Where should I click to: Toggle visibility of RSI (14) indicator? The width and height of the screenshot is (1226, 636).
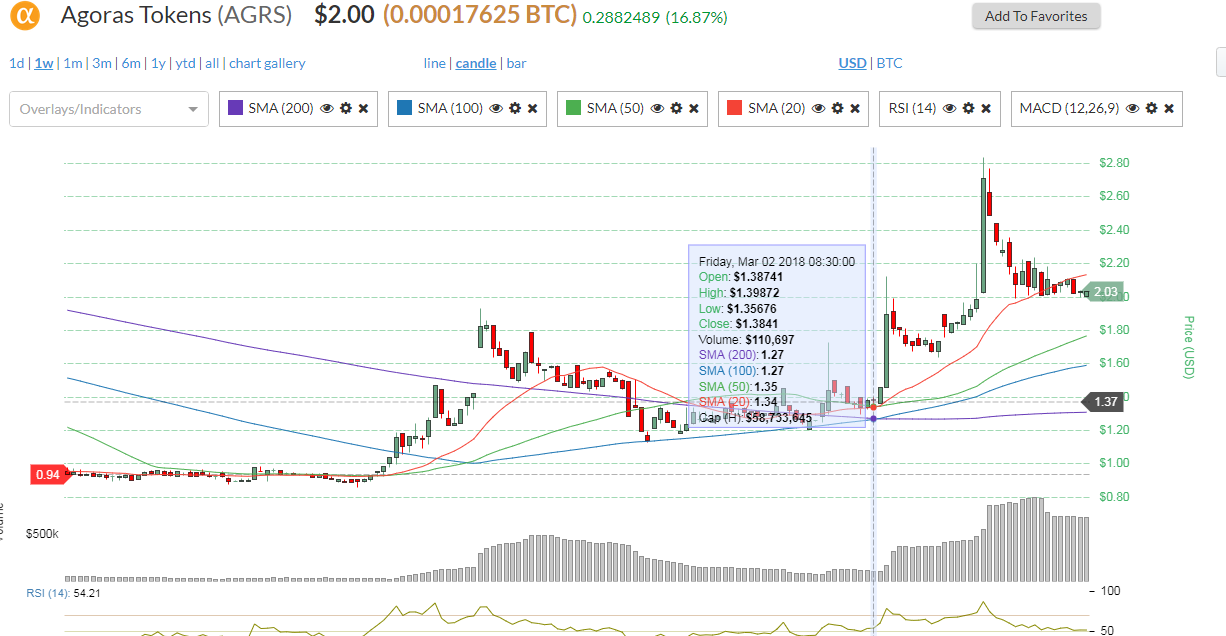950,108
